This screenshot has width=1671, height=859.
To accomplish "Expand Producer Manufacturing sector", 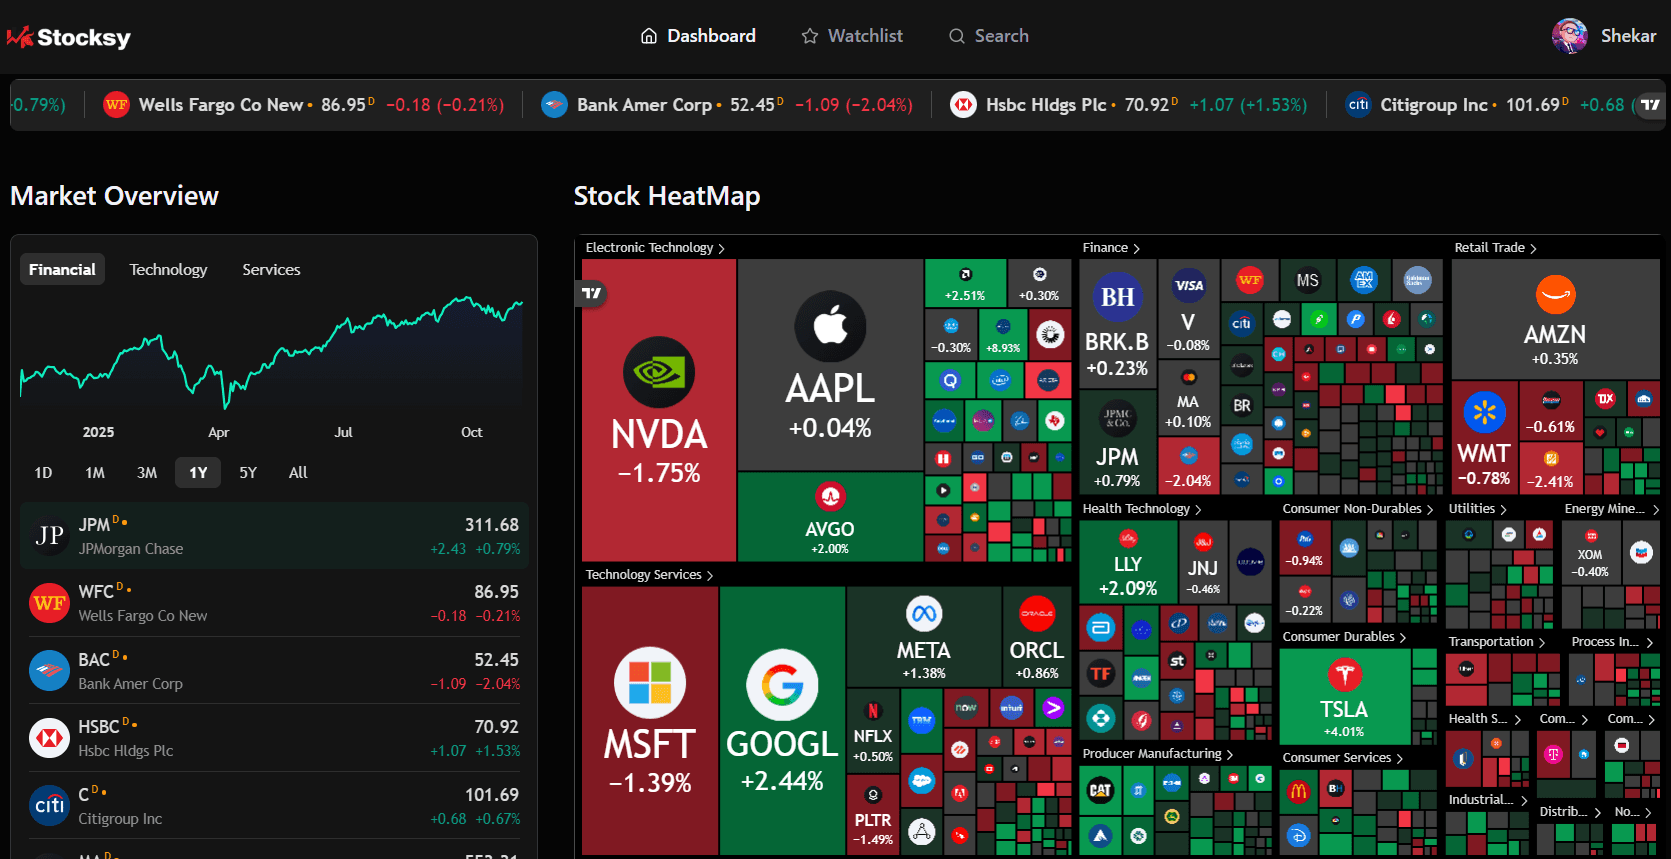I will [x=1158, y=754].
